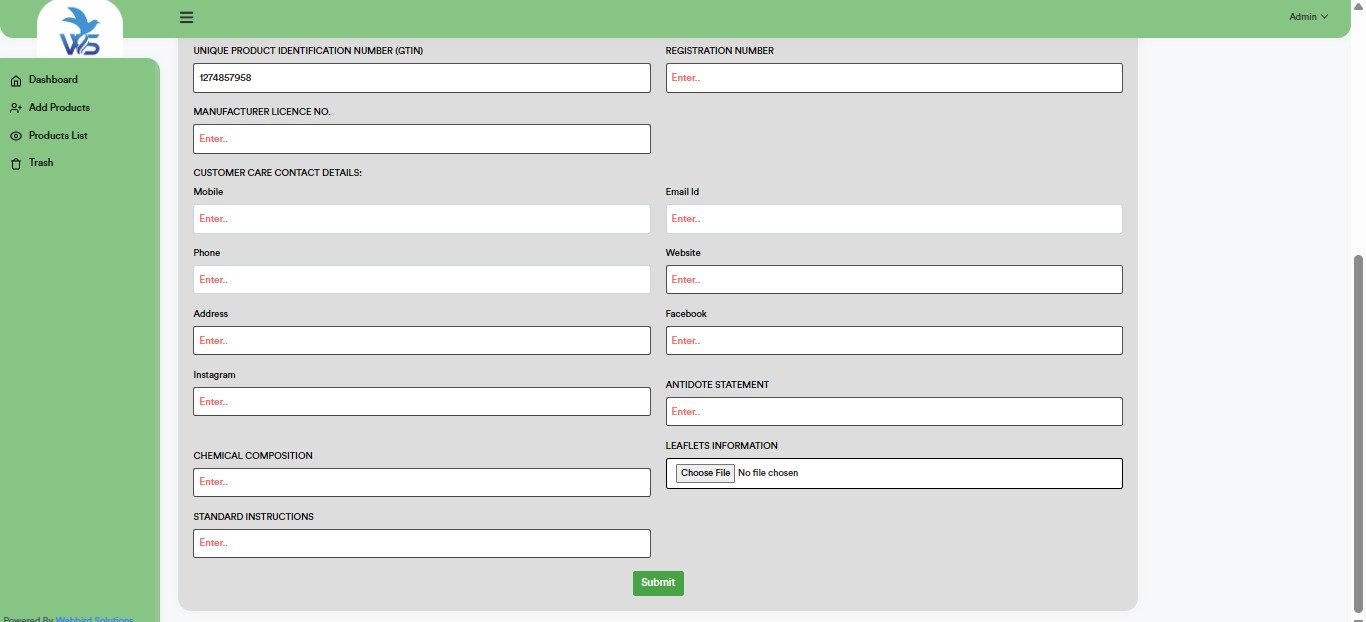Screen dimensions: 1366x622
Task: Expand the Admin chevron at top right
Action: click(1326, 16)
